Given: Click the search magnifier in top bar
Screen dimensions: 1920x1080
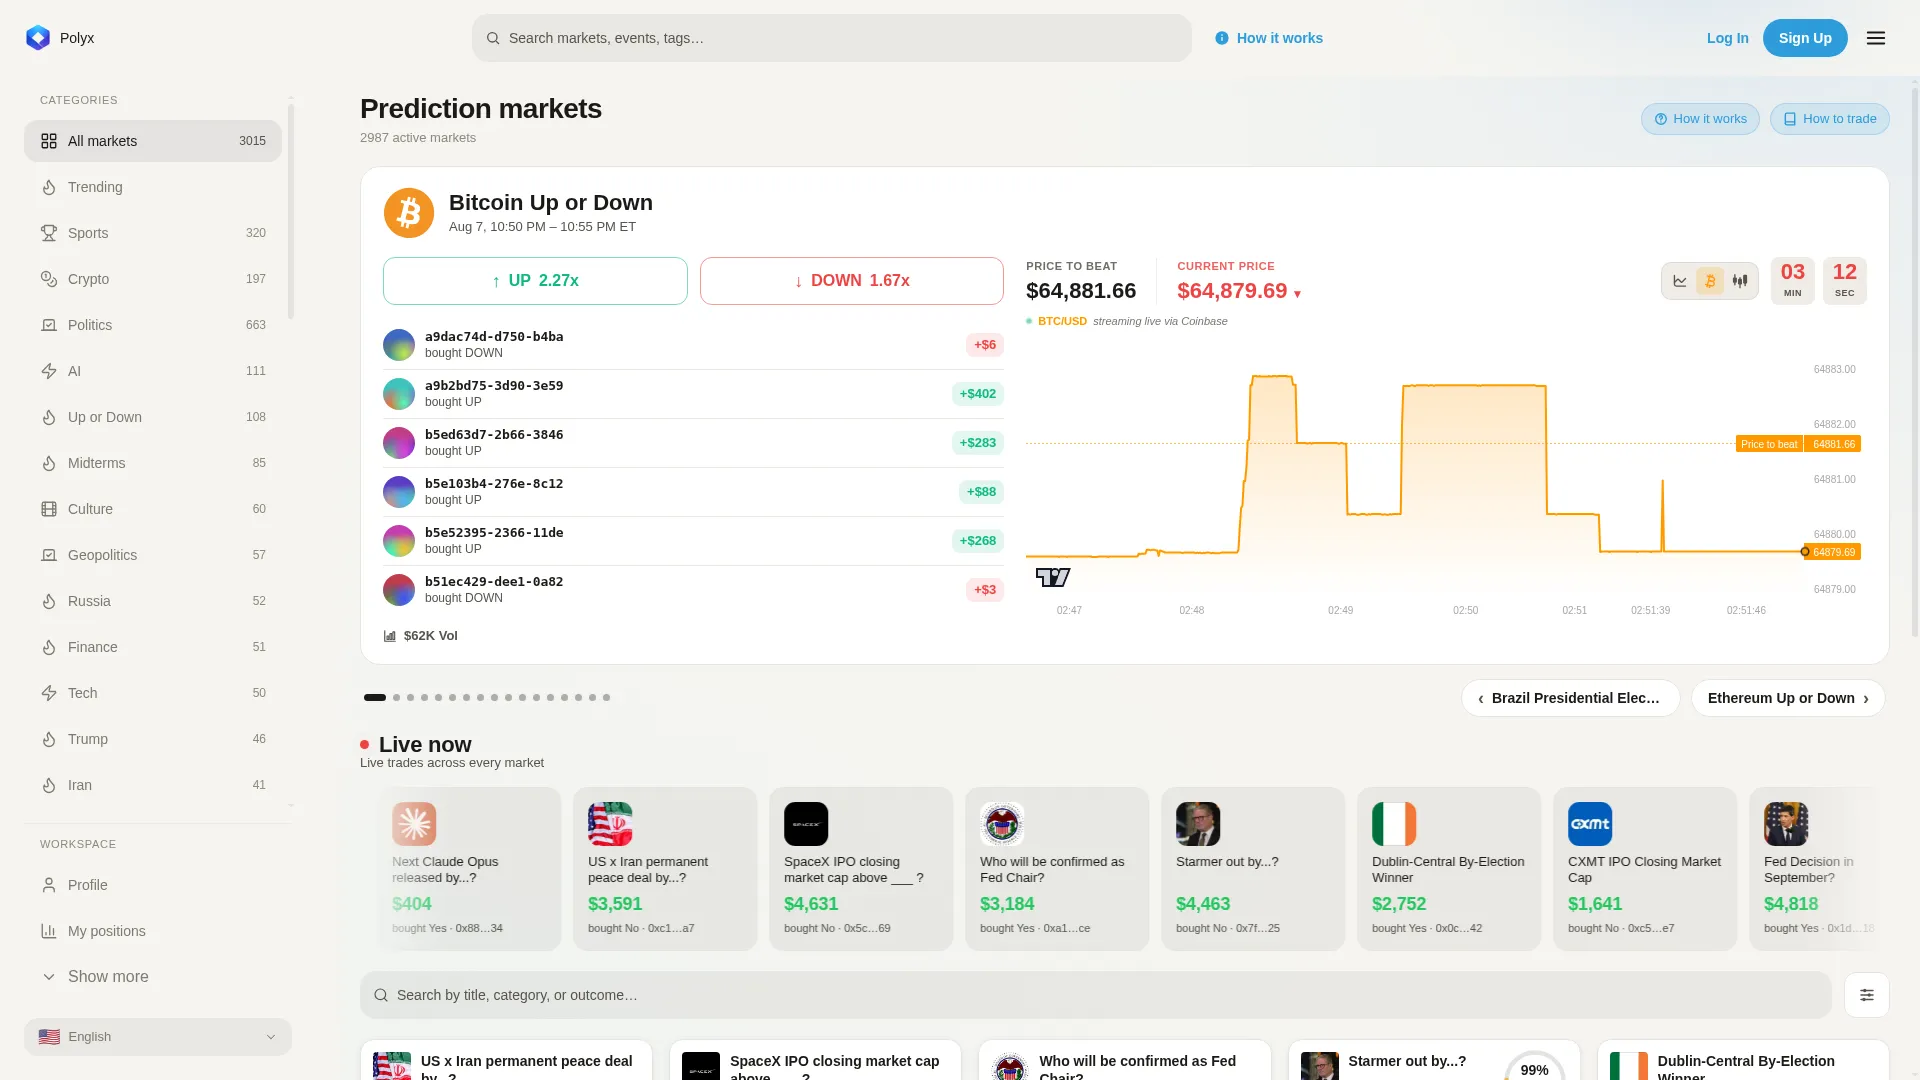Looking at the screenshot, I should [493, 38].
